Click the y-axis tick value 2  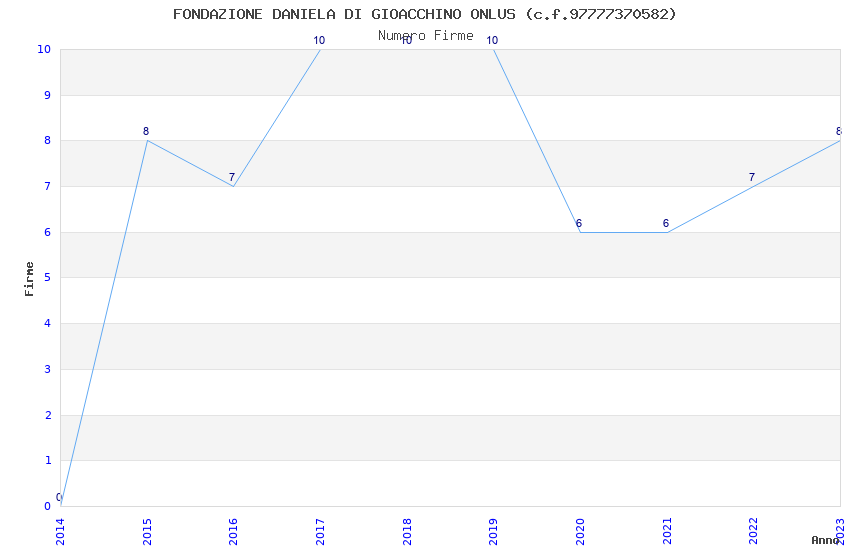48,415
